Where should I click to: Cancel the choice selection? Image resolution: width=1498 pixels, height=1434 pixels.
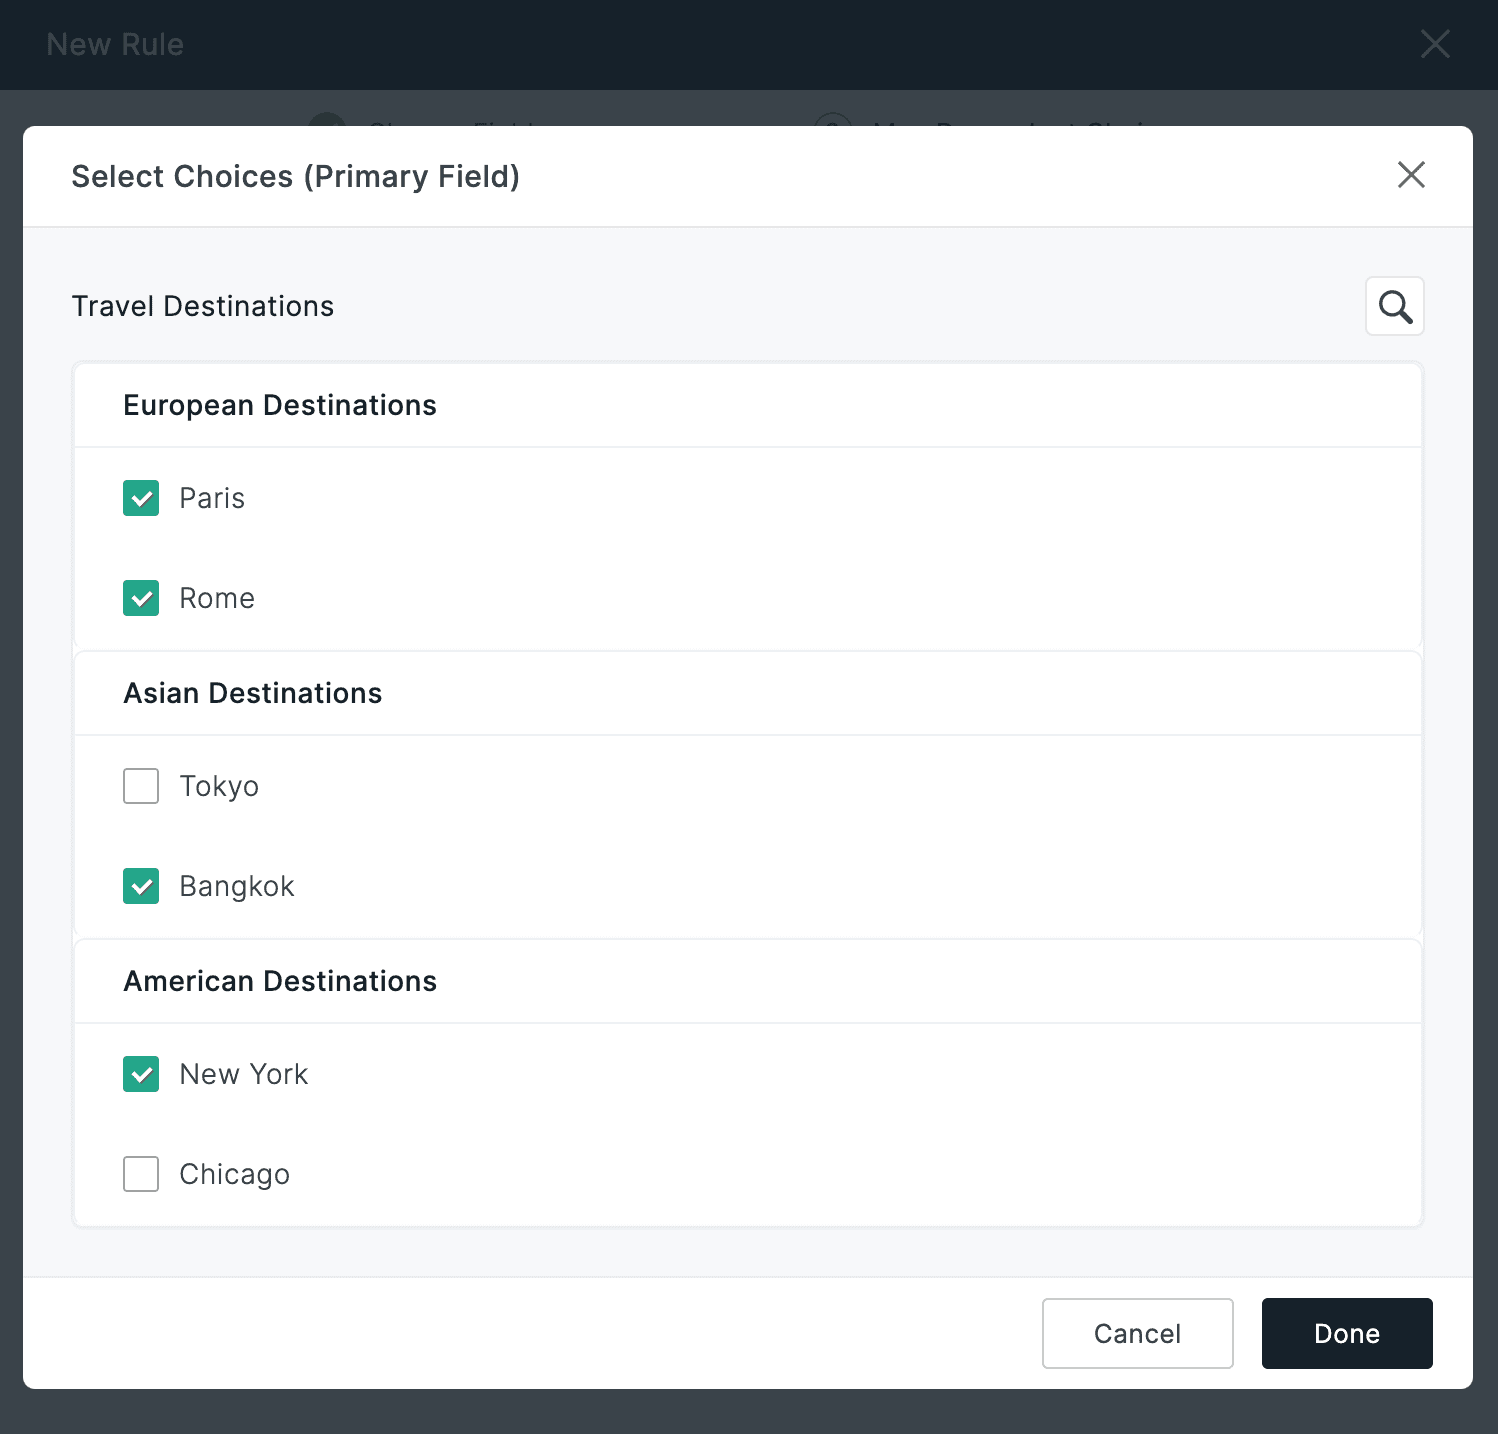pos(1137,1333)
